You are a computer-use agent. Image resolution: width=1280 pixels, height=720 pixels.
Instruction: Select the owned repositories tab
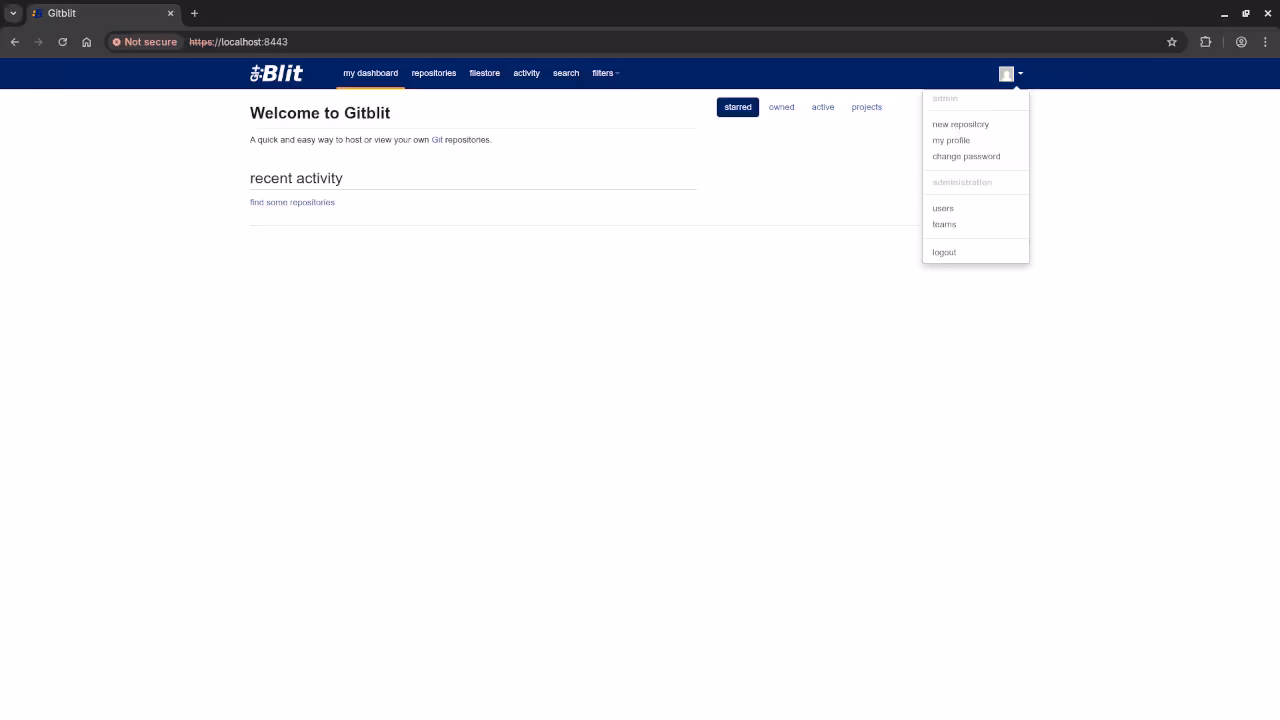click(781, 107)
